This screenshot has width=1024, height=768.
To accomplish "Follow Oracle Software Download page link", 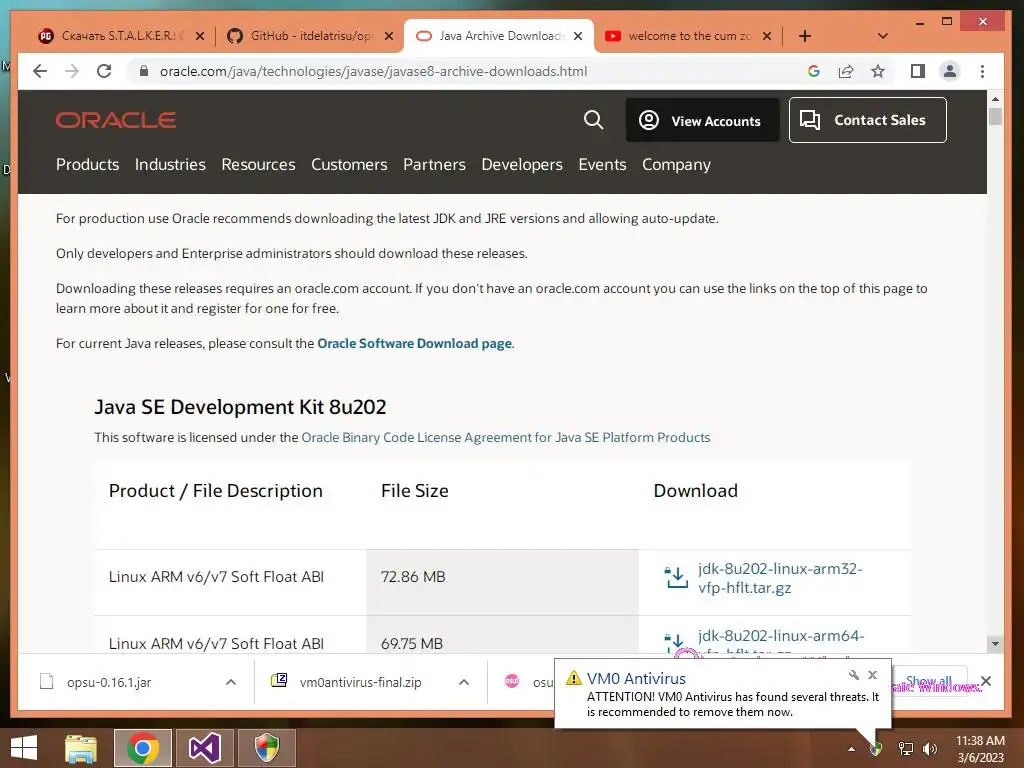I will [x=415, y=344].
